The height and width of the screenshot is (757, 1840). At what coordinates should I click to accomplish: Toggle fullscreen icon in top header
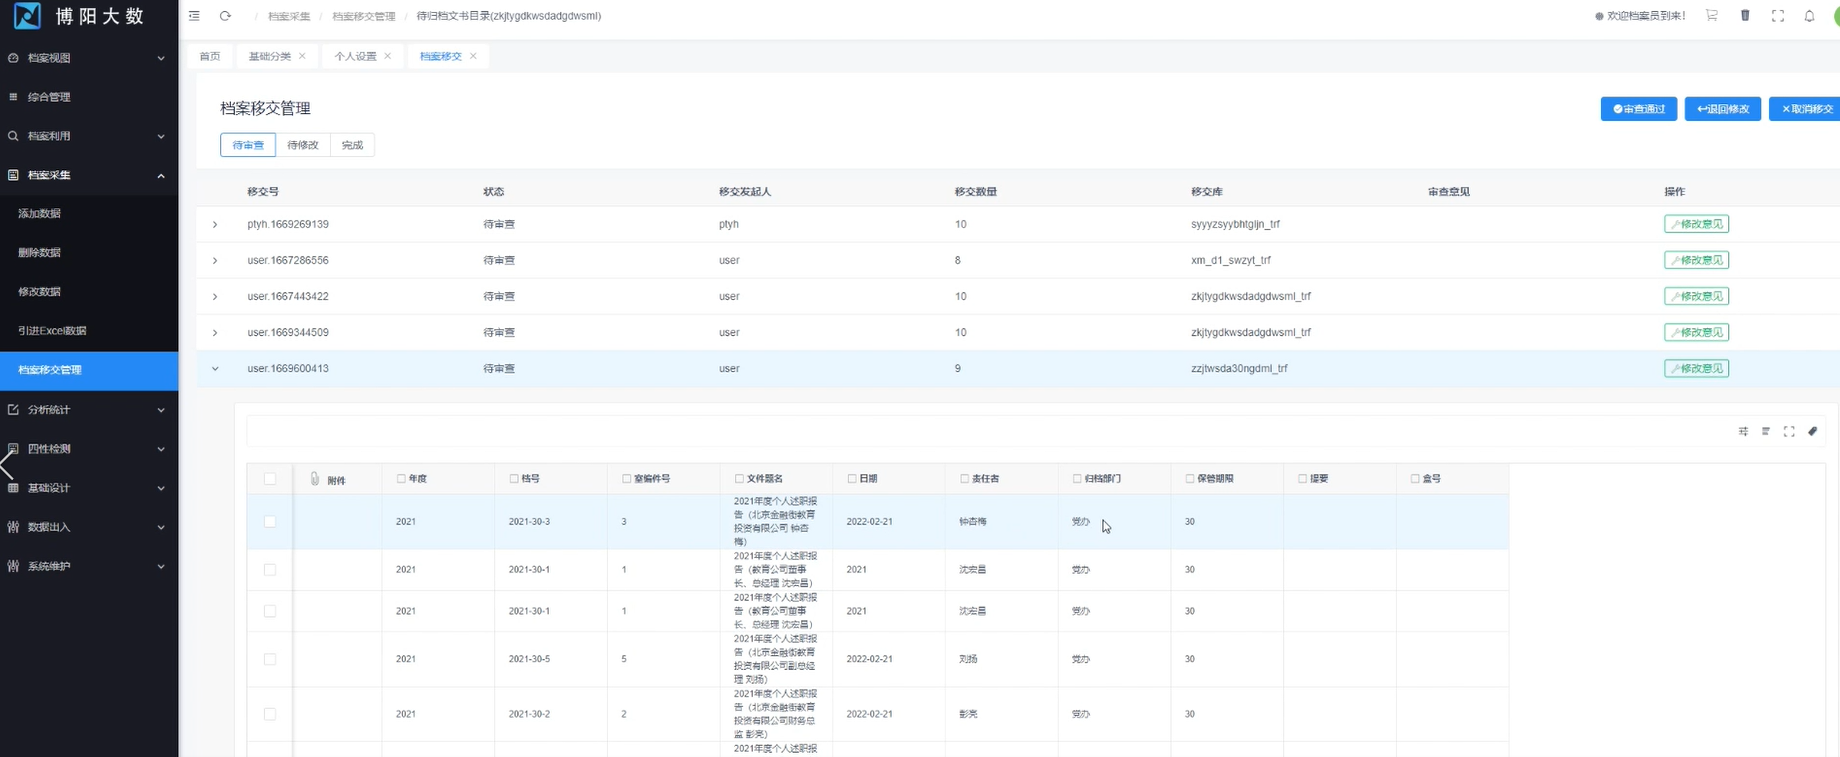1777,16
